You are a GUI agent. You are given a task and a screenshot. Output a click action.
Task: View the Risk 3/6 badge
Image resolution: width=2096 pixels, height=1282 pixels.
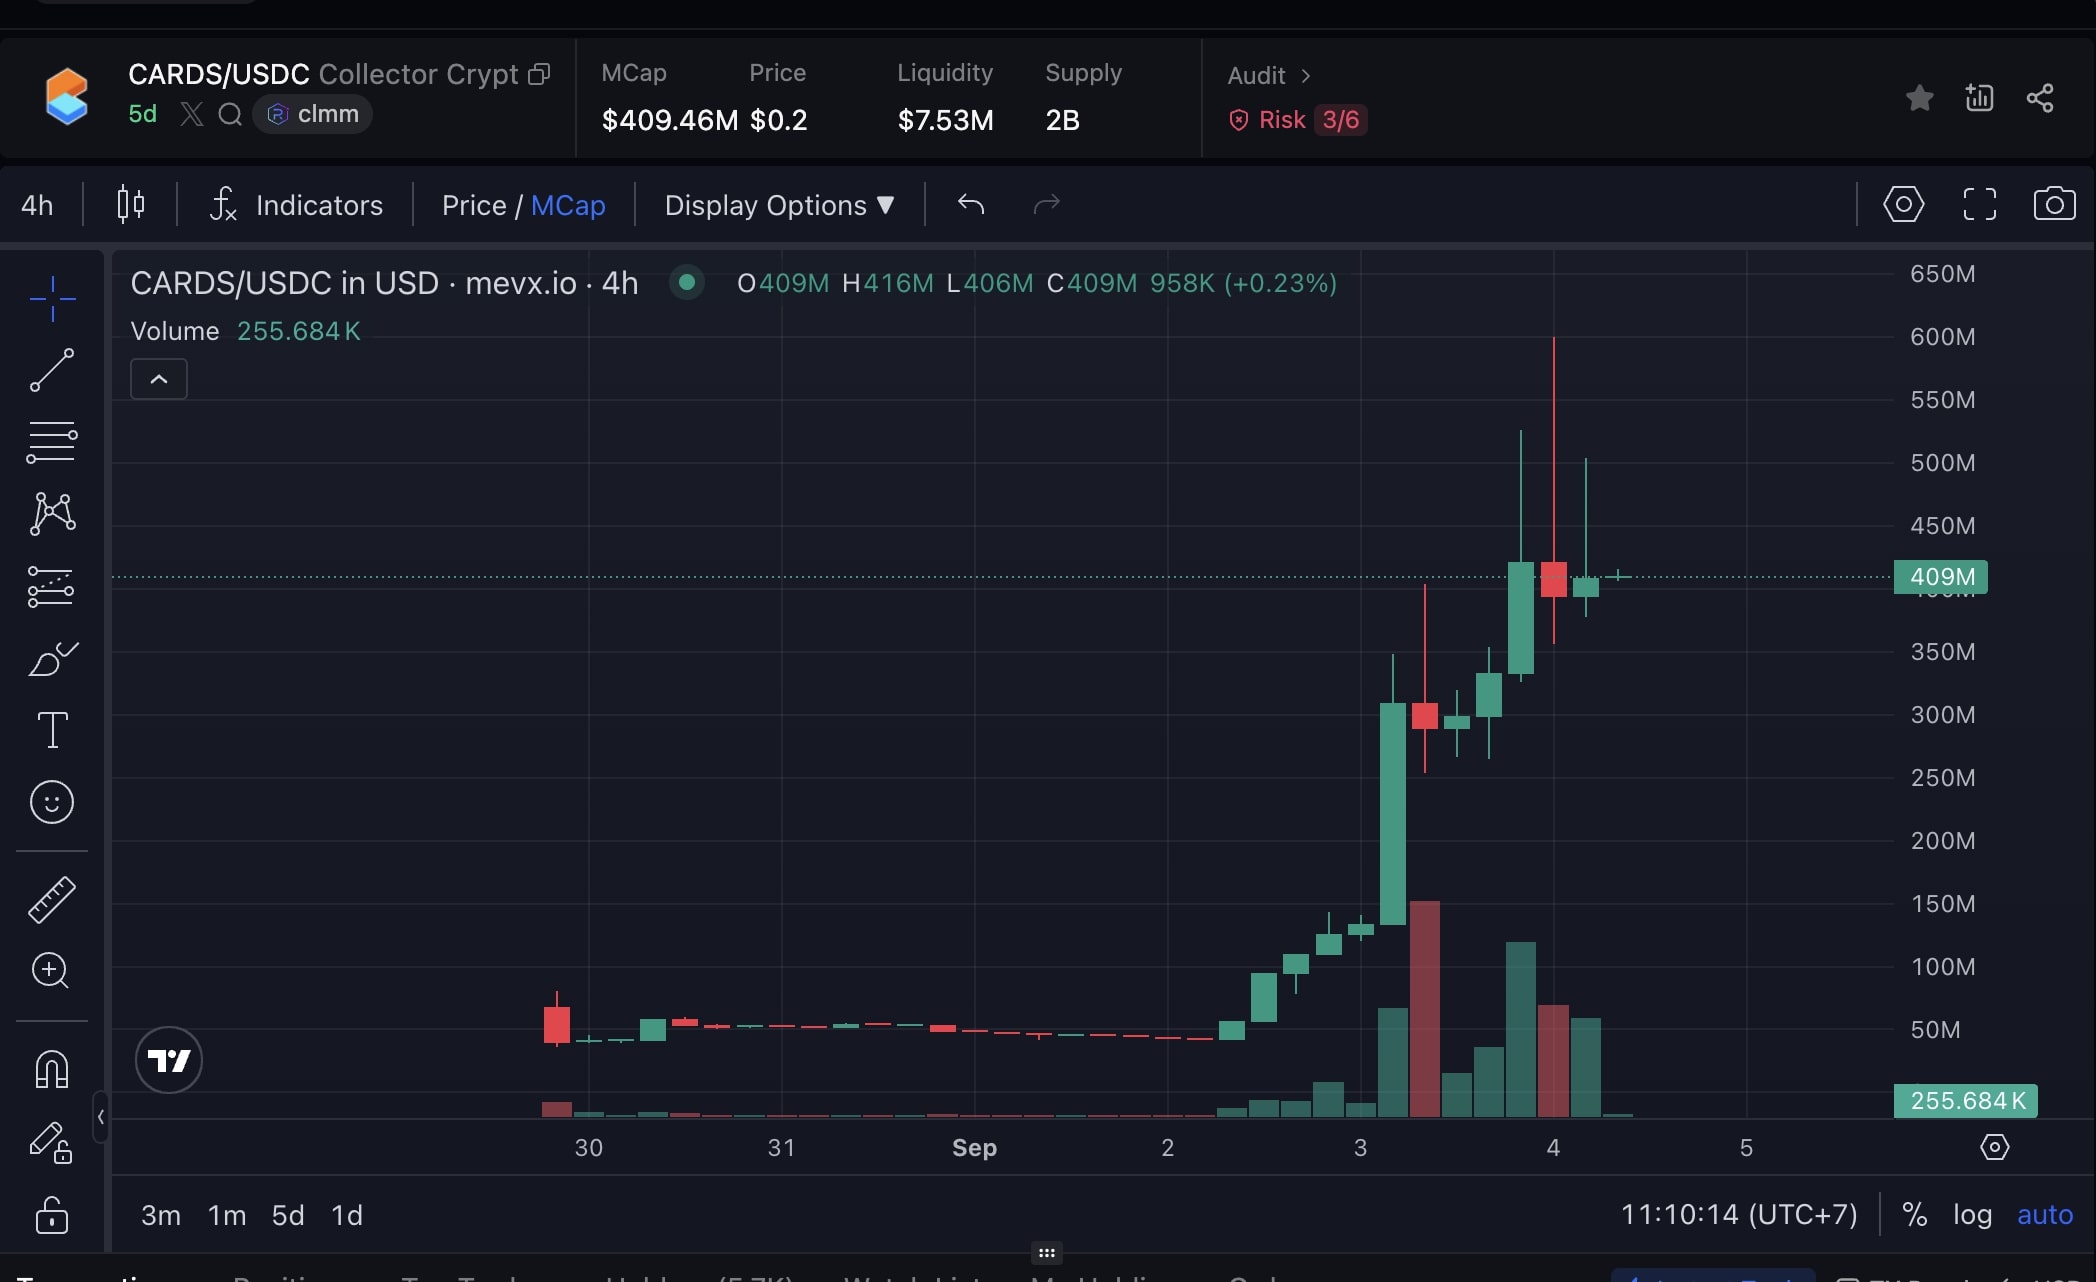(1298, 120)
